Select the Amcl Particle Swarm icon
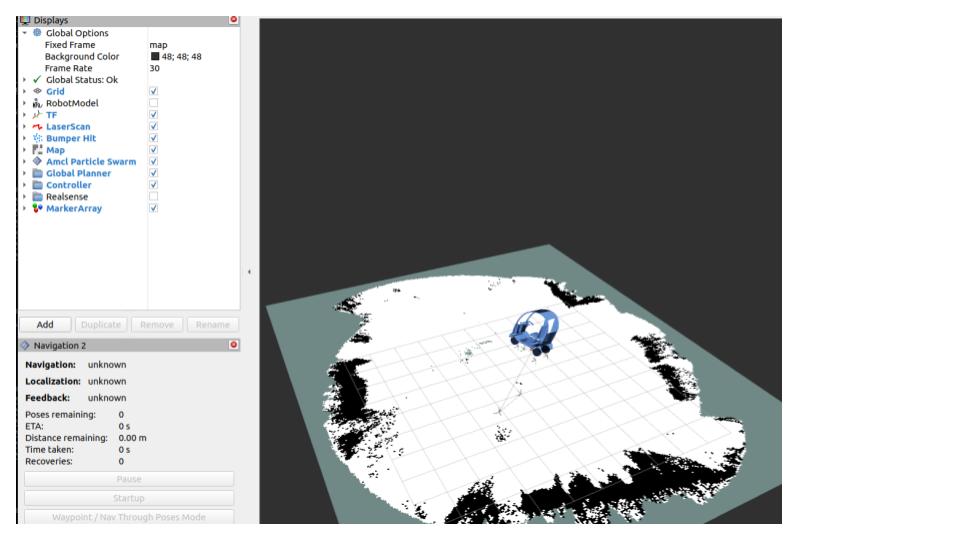The height and width of the screenshot is (540, 960). [37, 161]
